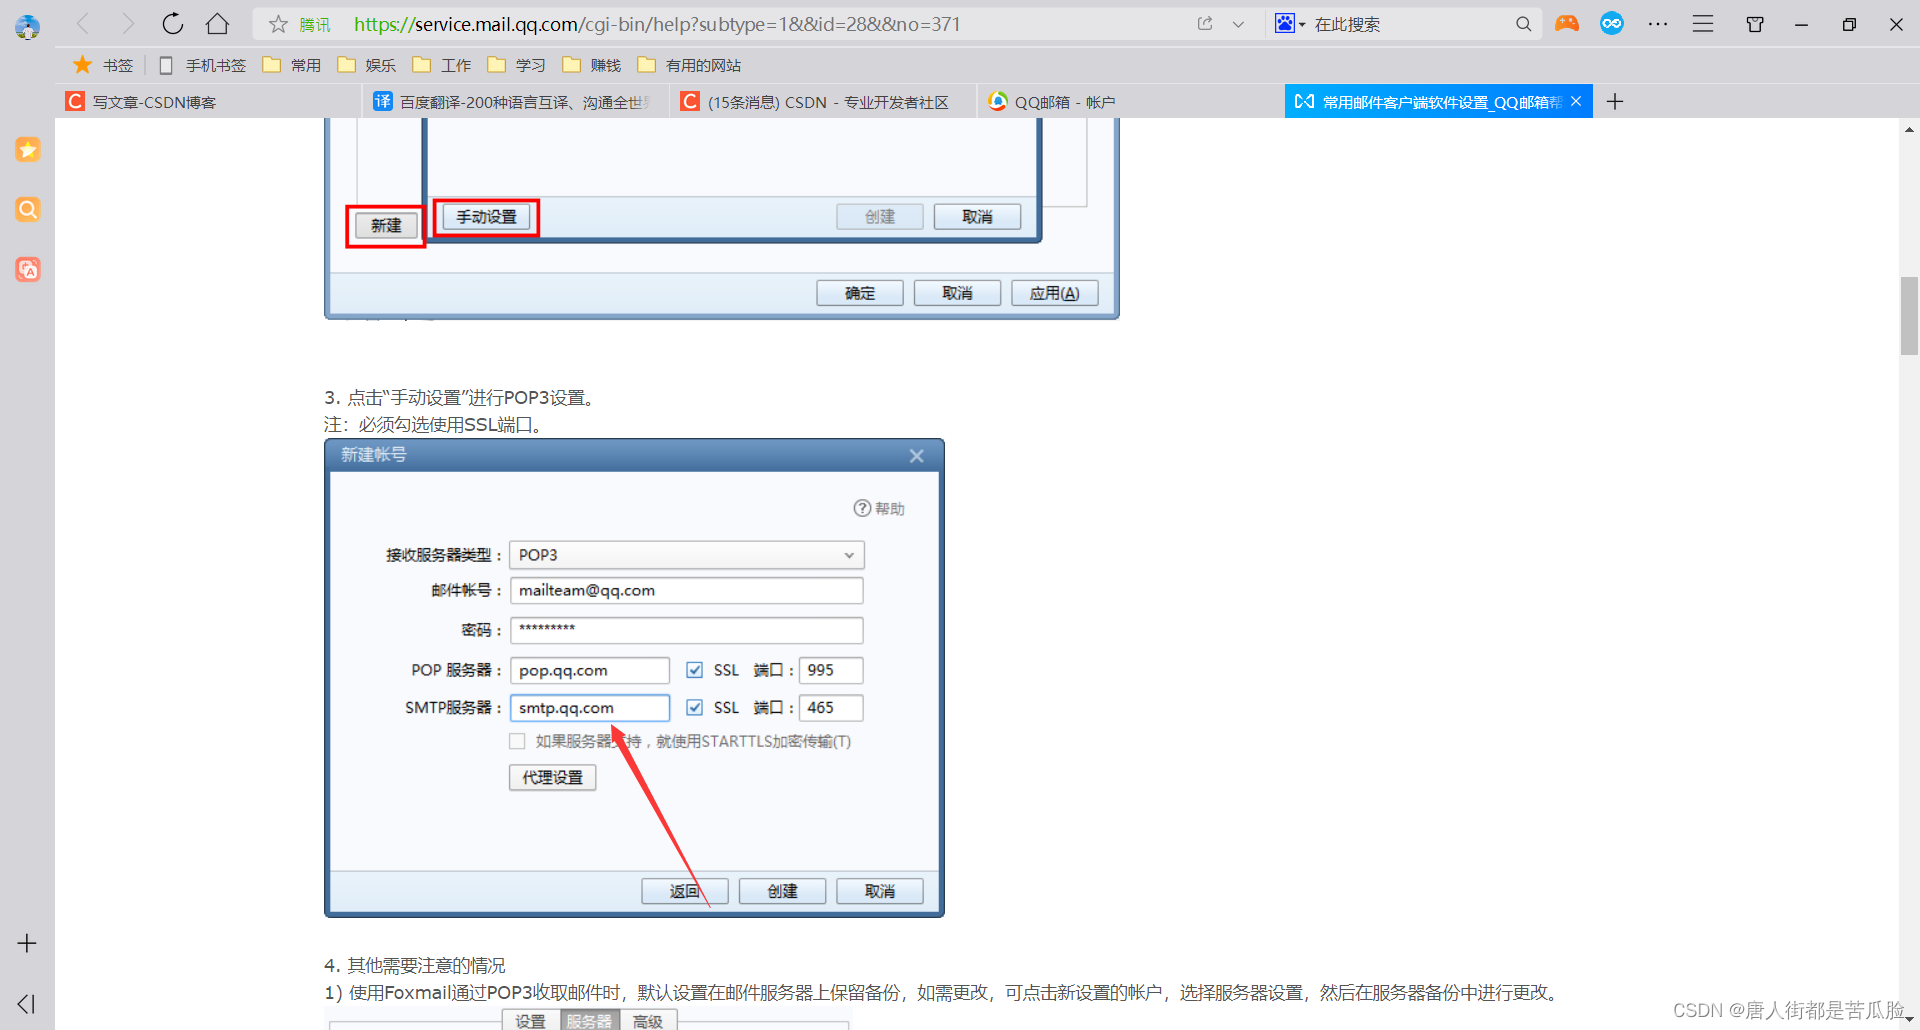Open the browser home page
The height and width of the screenshot is (1030, 1920).
[217, 24]
